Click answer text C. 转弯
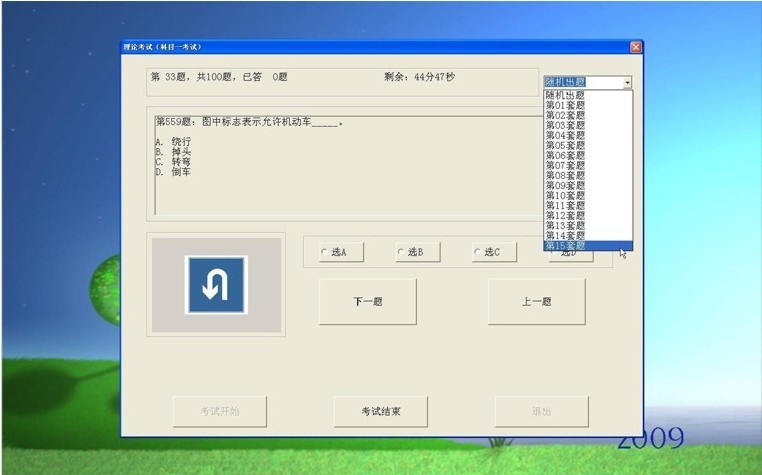 click(173, 161)
